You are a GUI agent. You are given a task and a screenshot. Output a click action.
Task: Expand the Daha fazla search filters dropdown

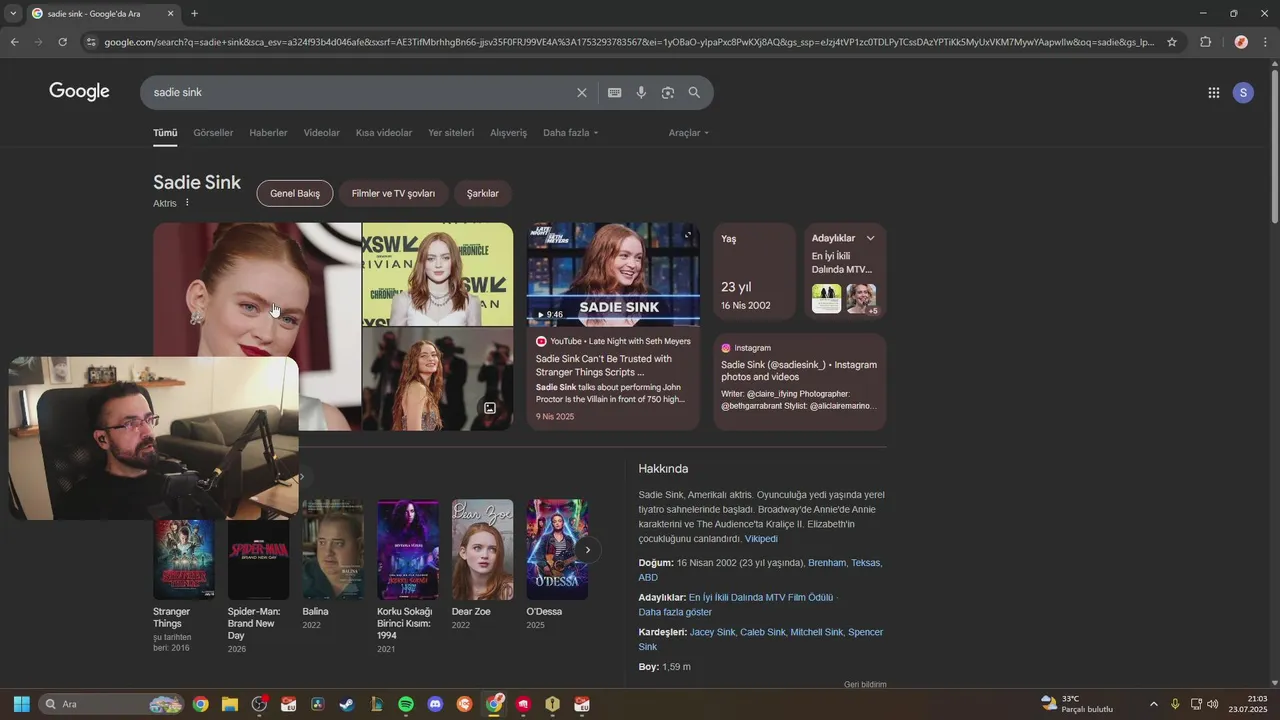[x=570, y=132]
